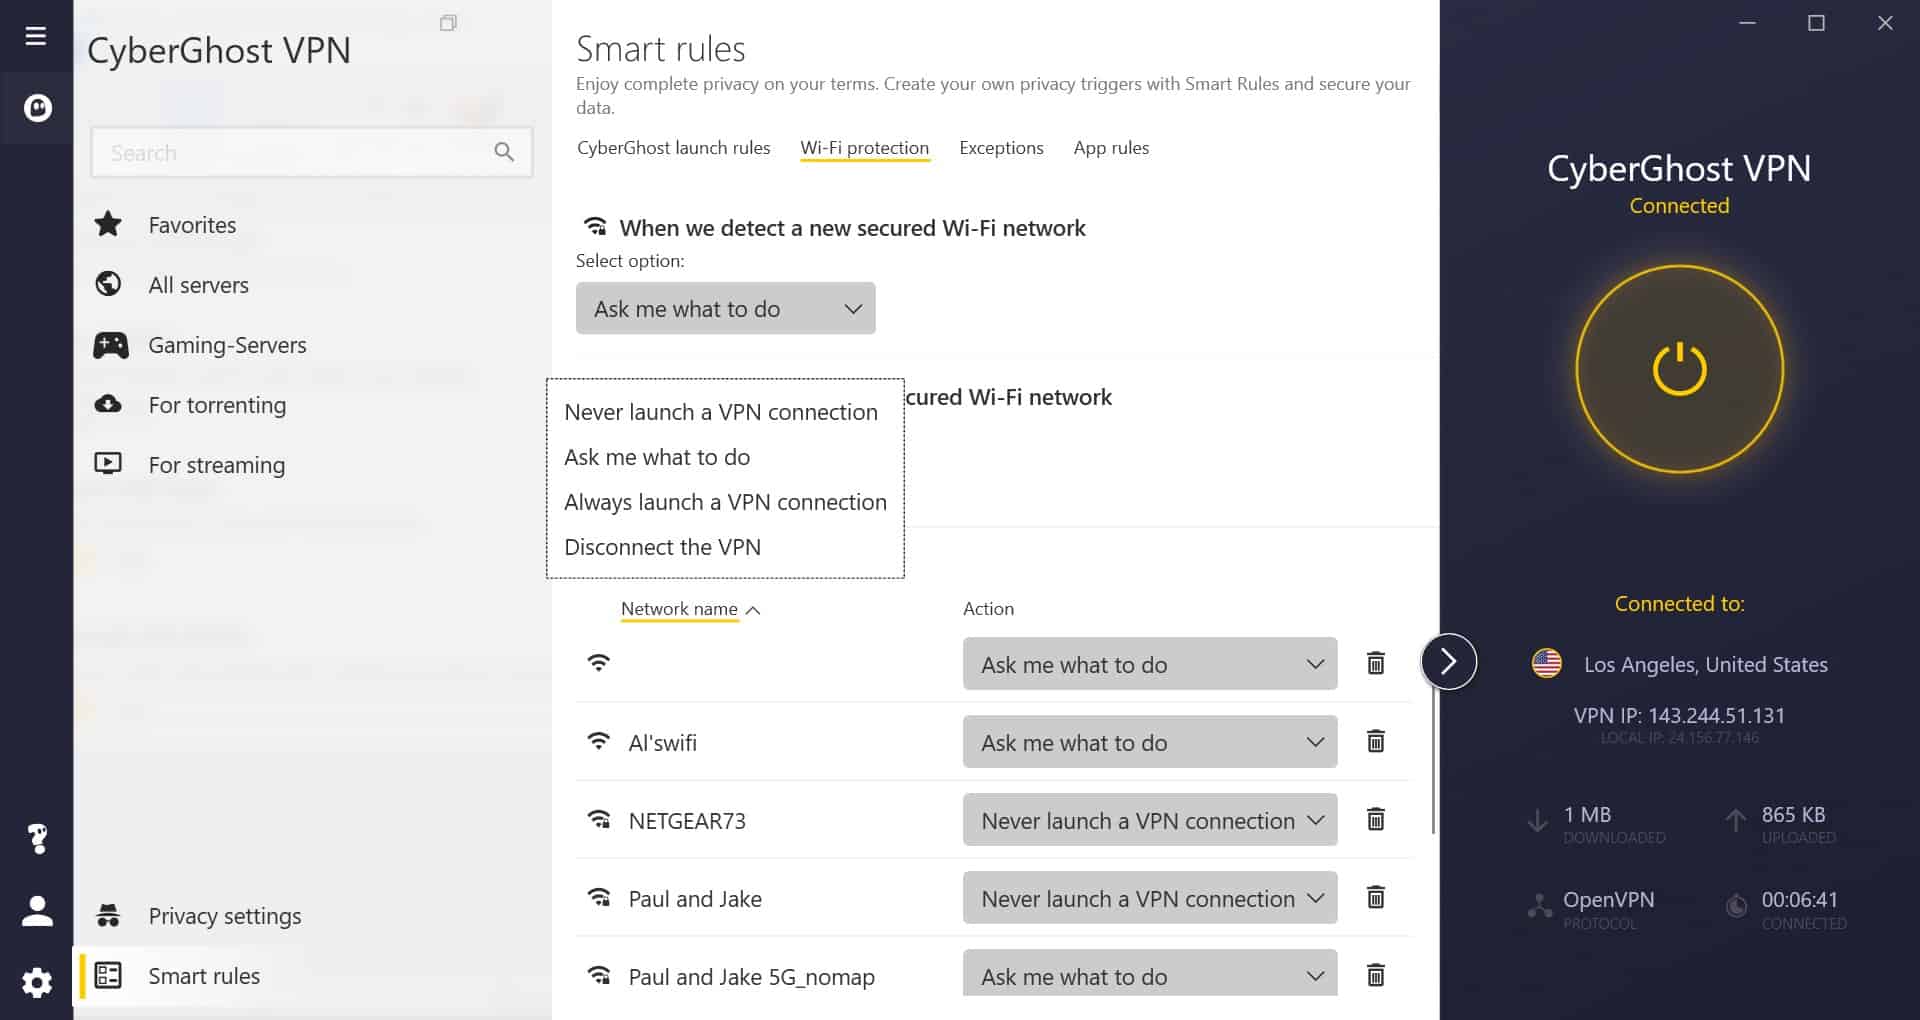The width and height of the screenshot is (1920, 1020).
Task: Open the NETGEAR73 action dropdown
Action: [x=1150, y=820]
